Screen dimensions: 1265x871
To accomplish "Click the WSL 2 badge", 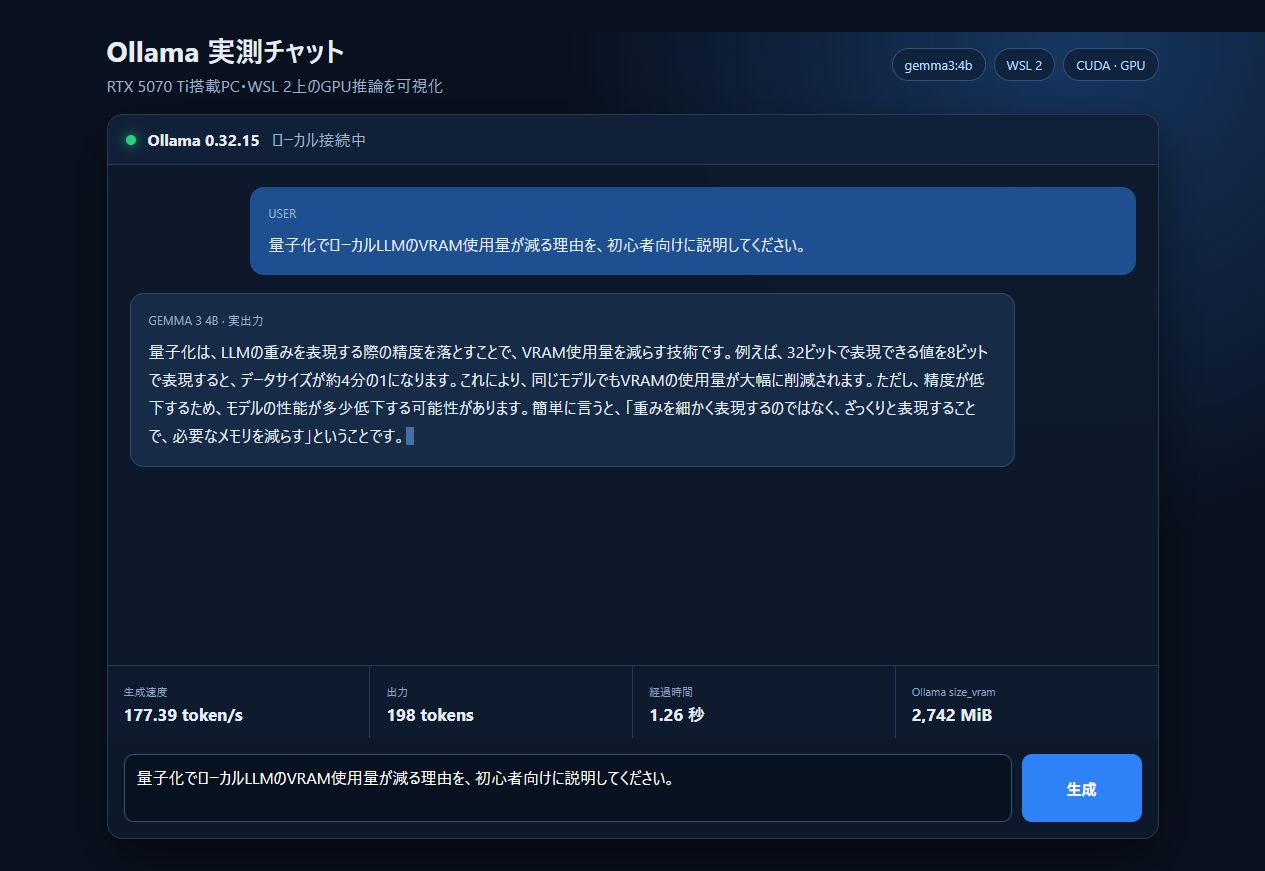I will (1024, 65).
